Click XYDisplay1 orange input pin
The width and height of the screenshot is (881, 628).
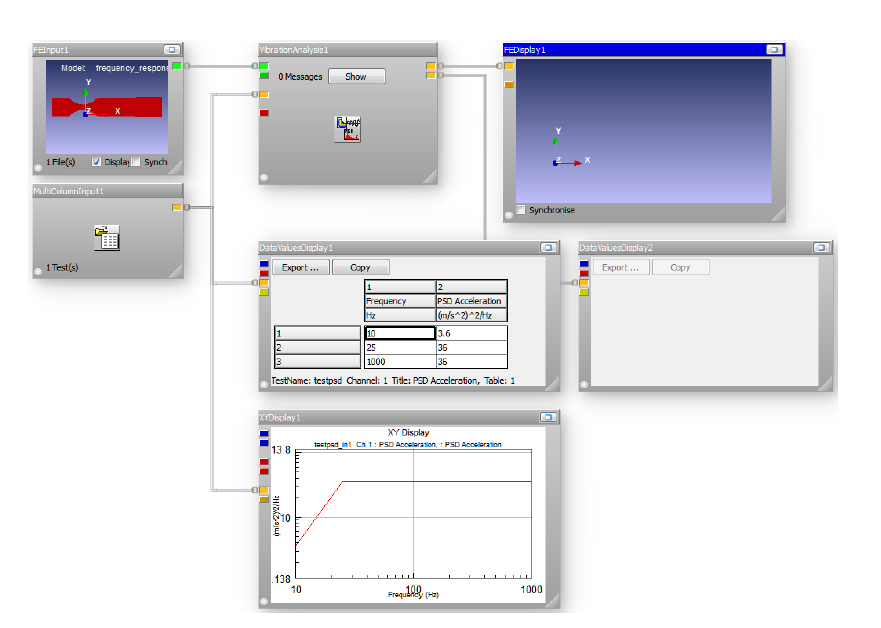(264, 490)
